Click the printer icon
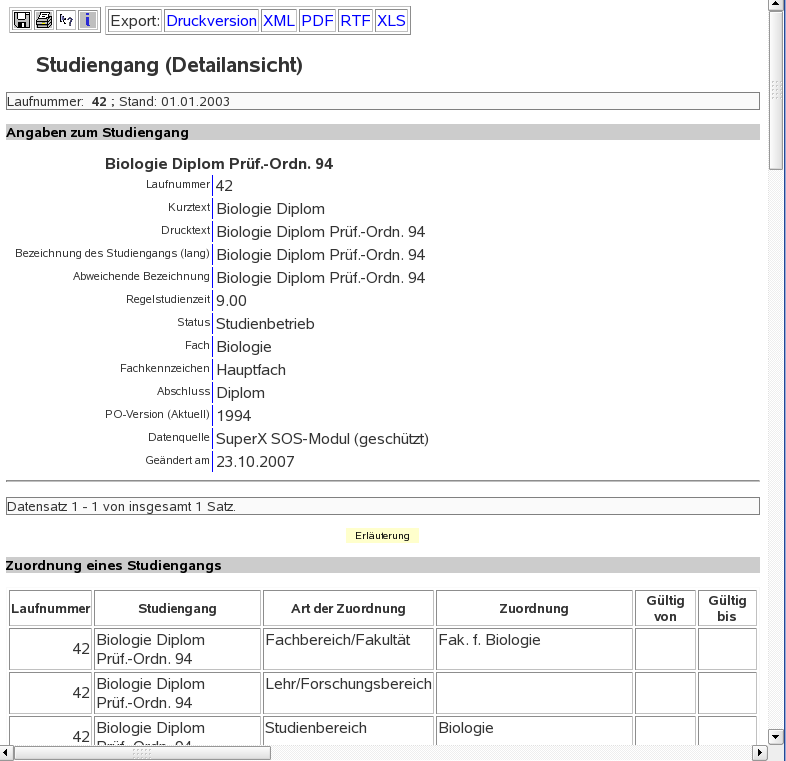 click(44, 21)
